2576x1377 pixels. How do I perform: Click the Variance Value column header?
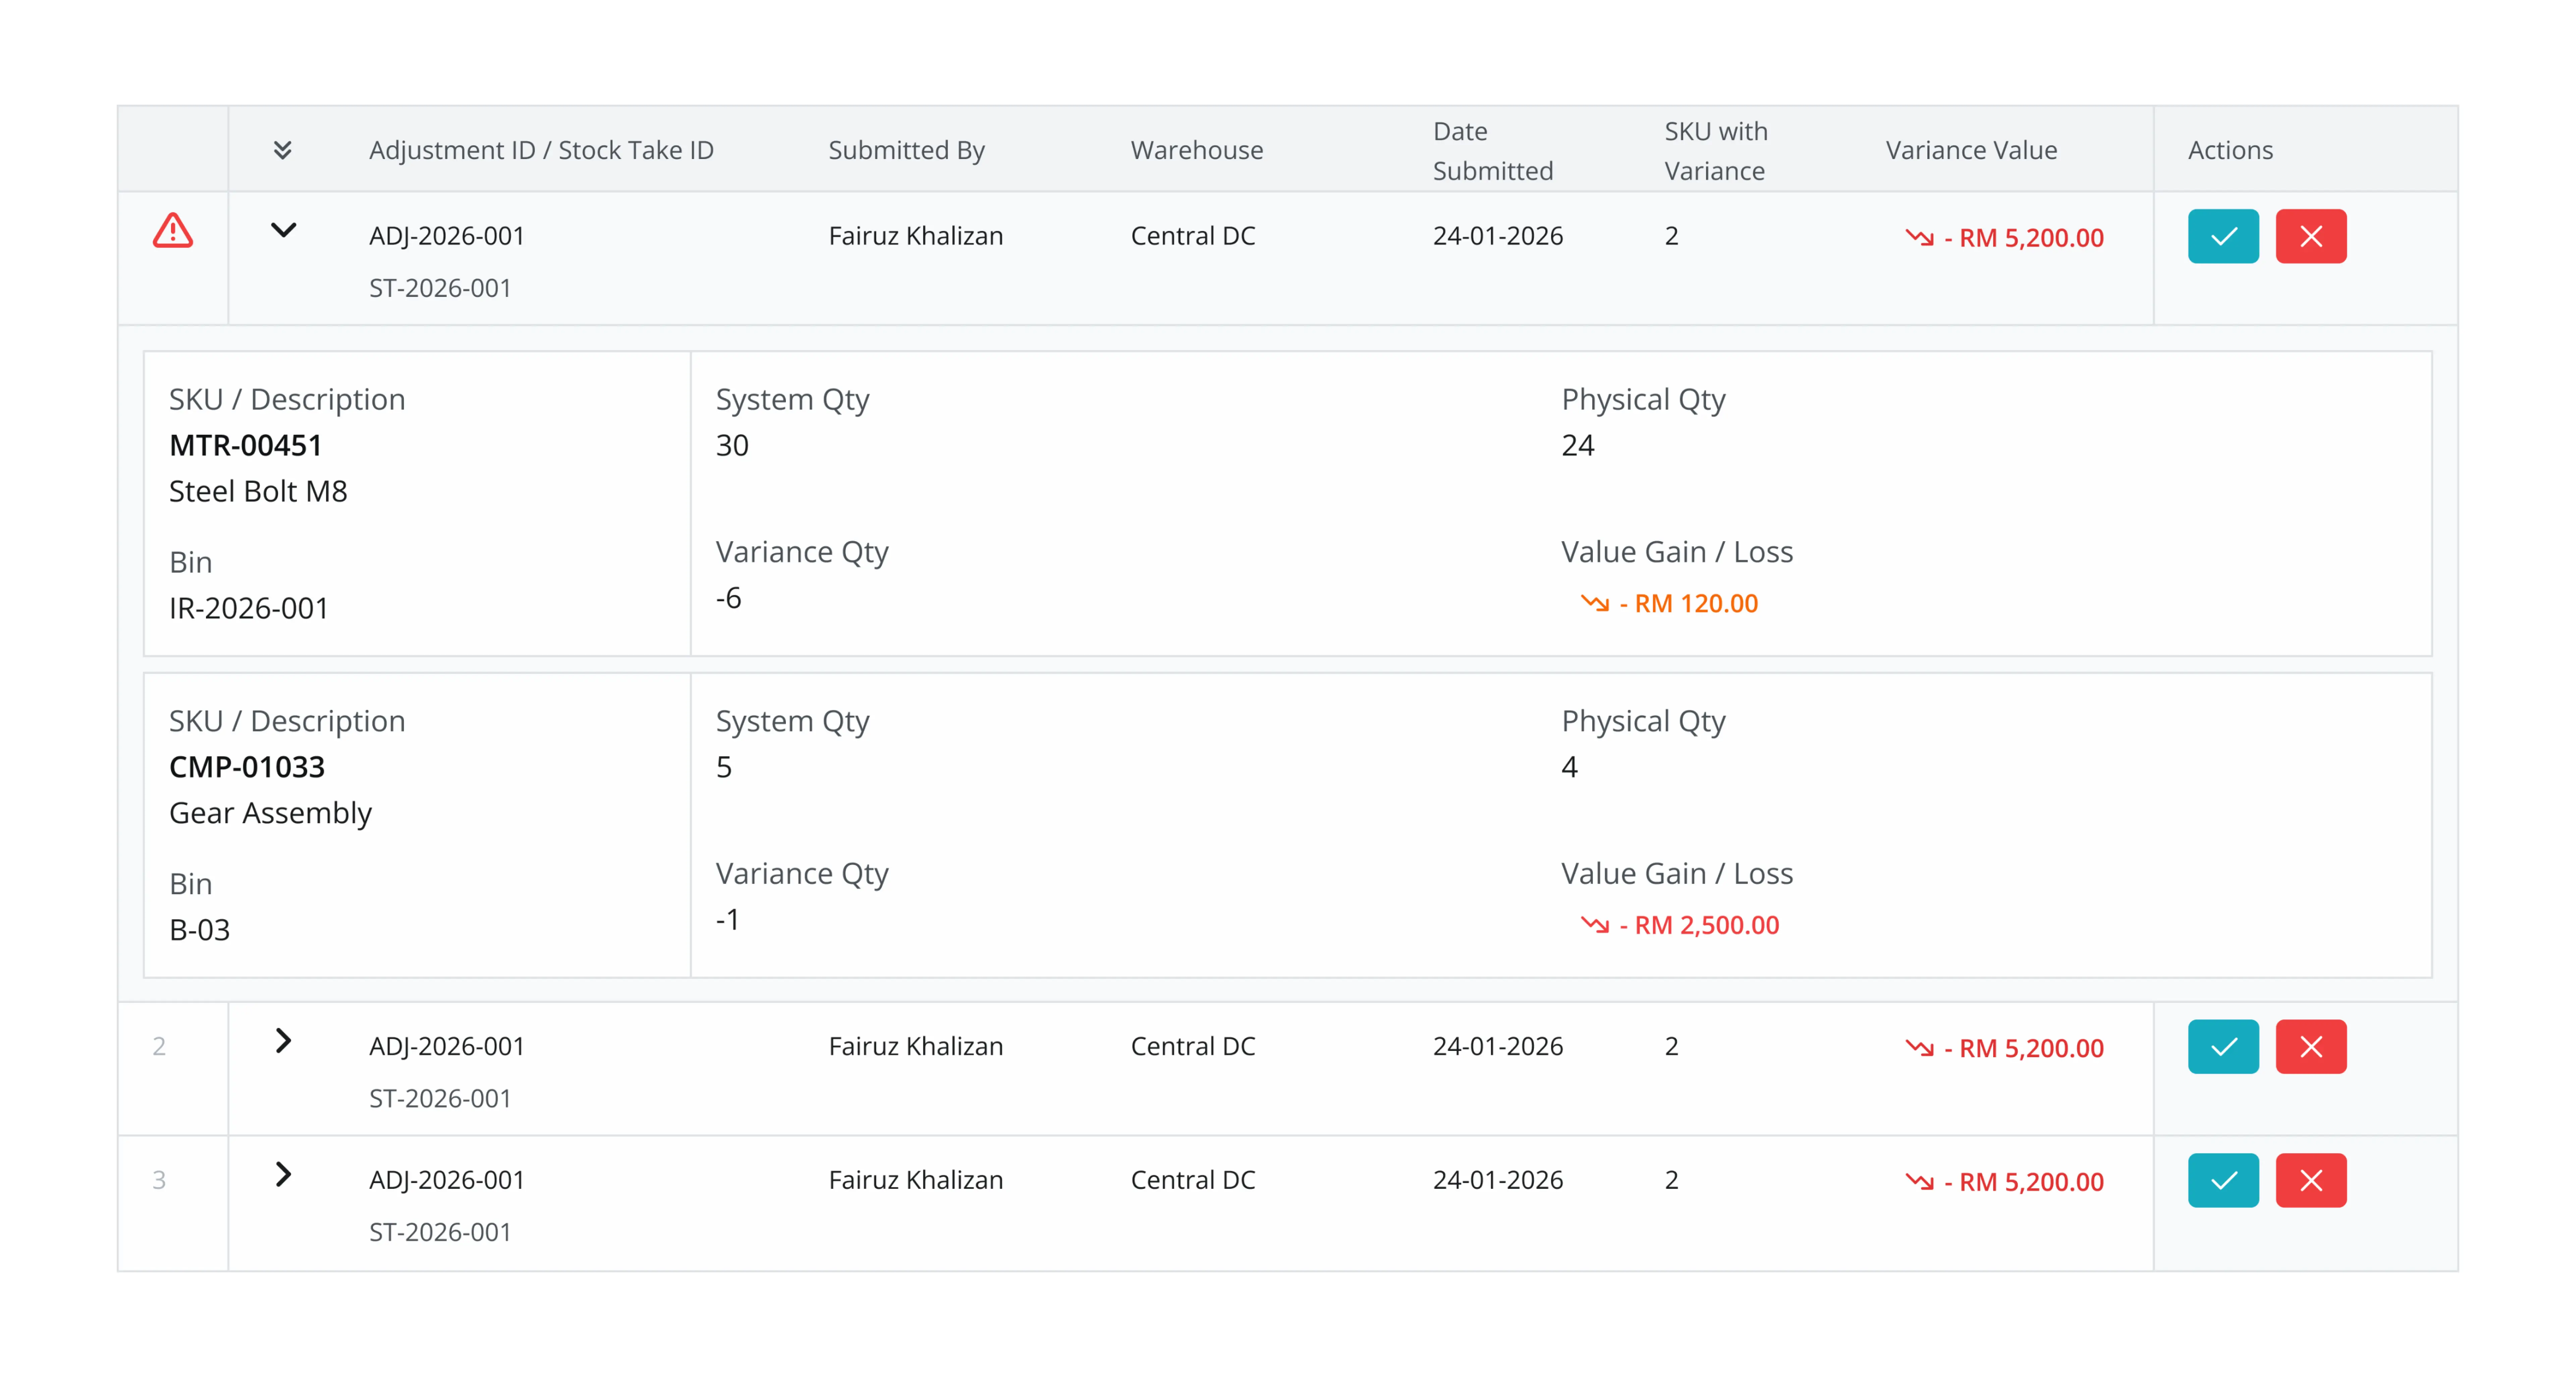(1972, 150)
